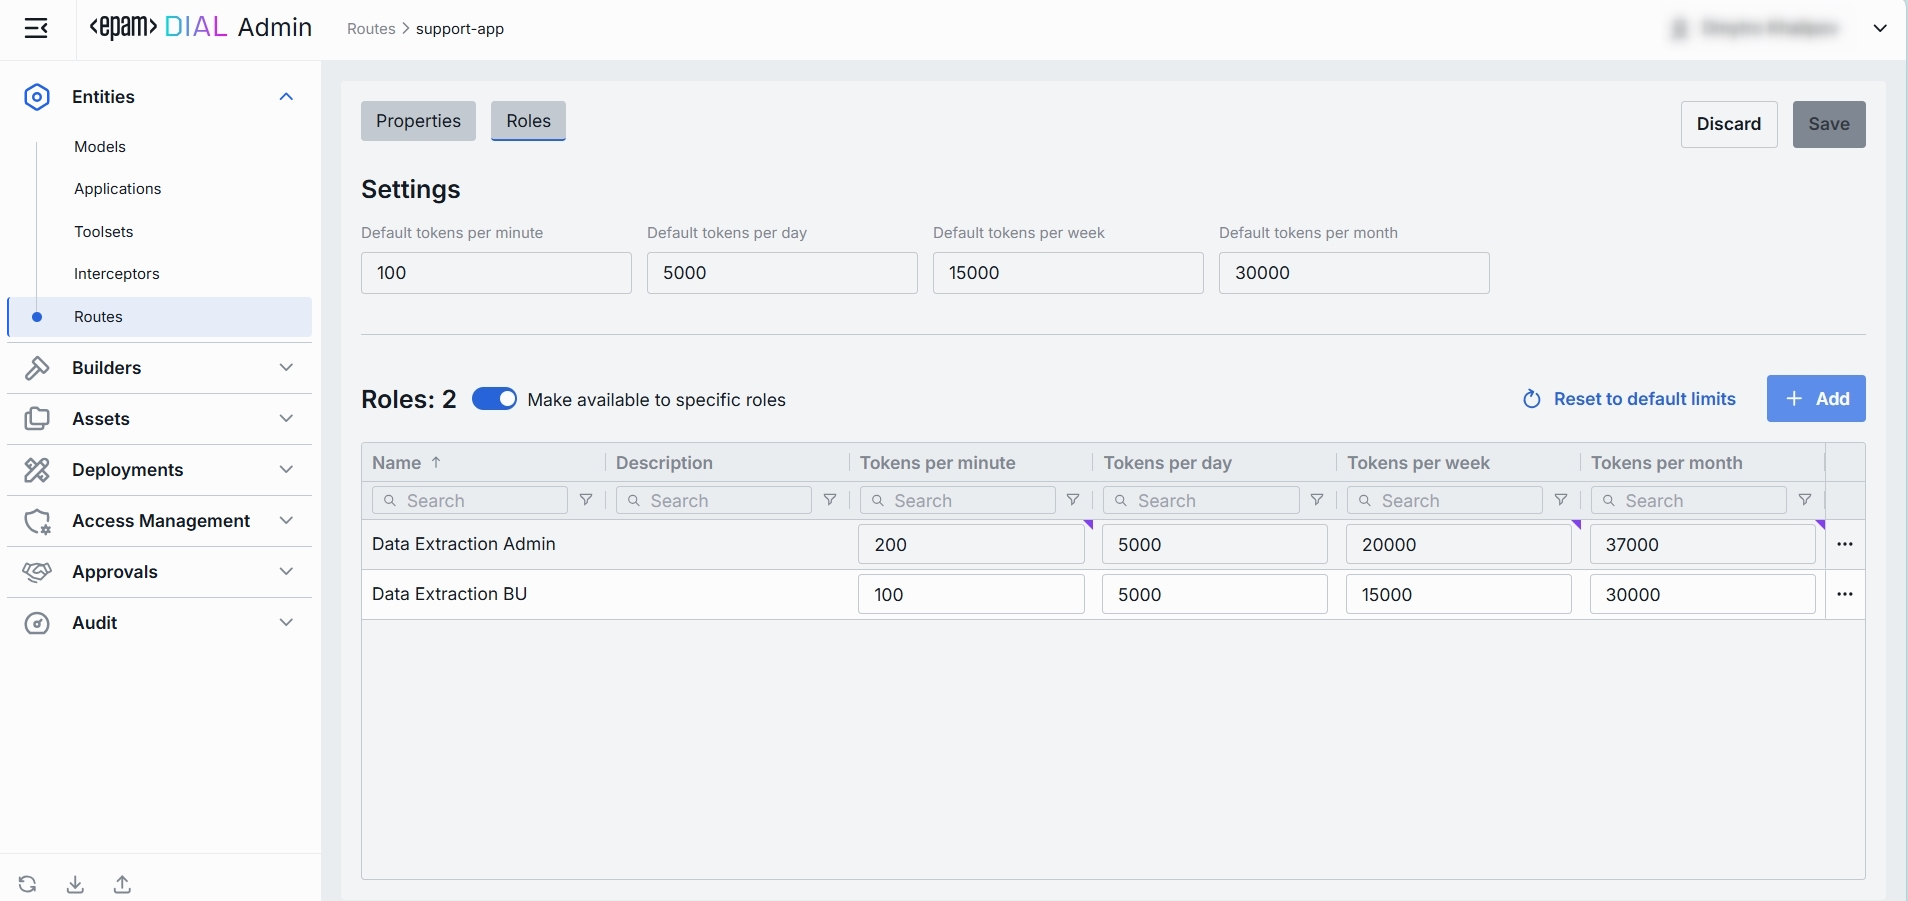1908x901 pixels.
Task: Click the refresh icon in the bottom-left corner
Action: [x=28, y=884]
